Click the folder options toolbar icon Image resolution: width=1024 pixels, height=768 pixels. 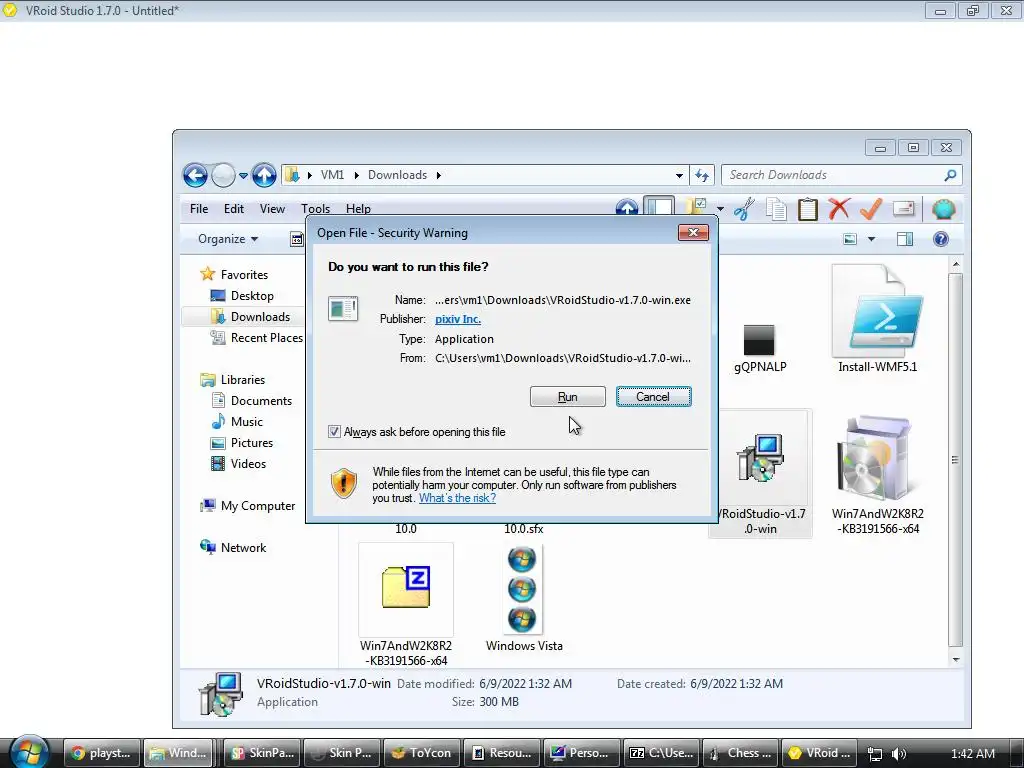[696, 208]
